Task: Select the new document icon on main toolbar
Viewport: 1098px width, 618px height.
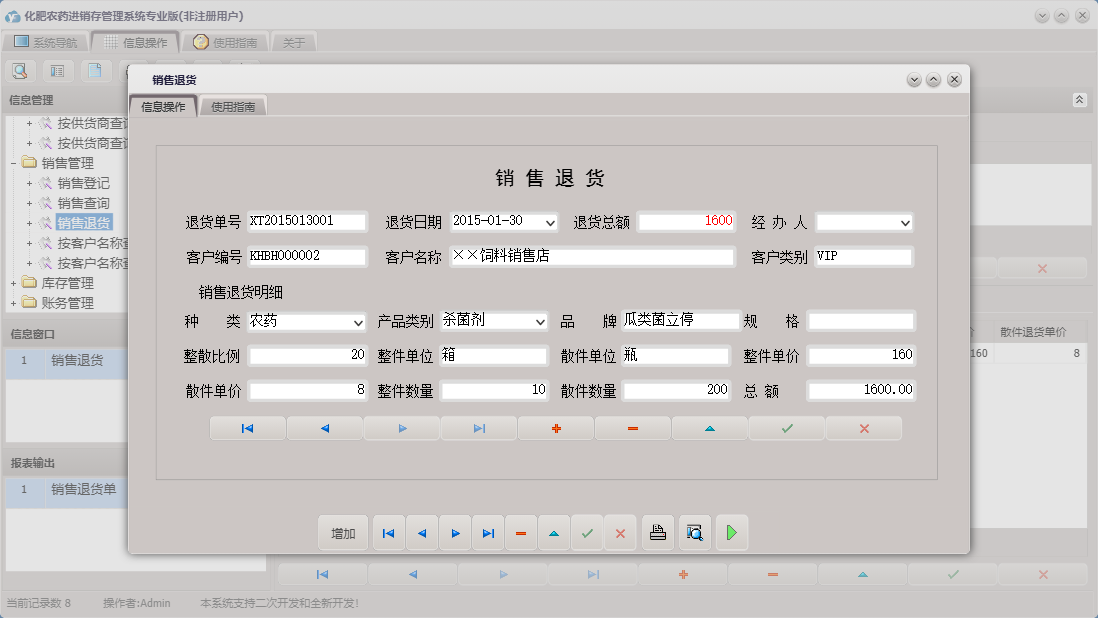Action: 94,70
